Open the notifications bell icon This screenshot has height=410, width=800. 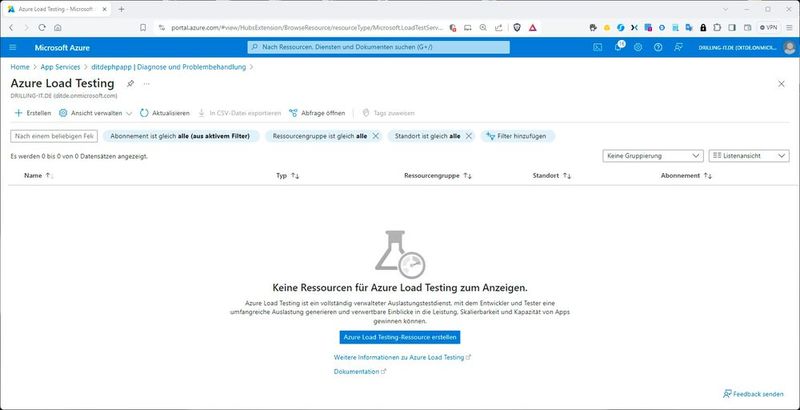click(x=618, y=47)
